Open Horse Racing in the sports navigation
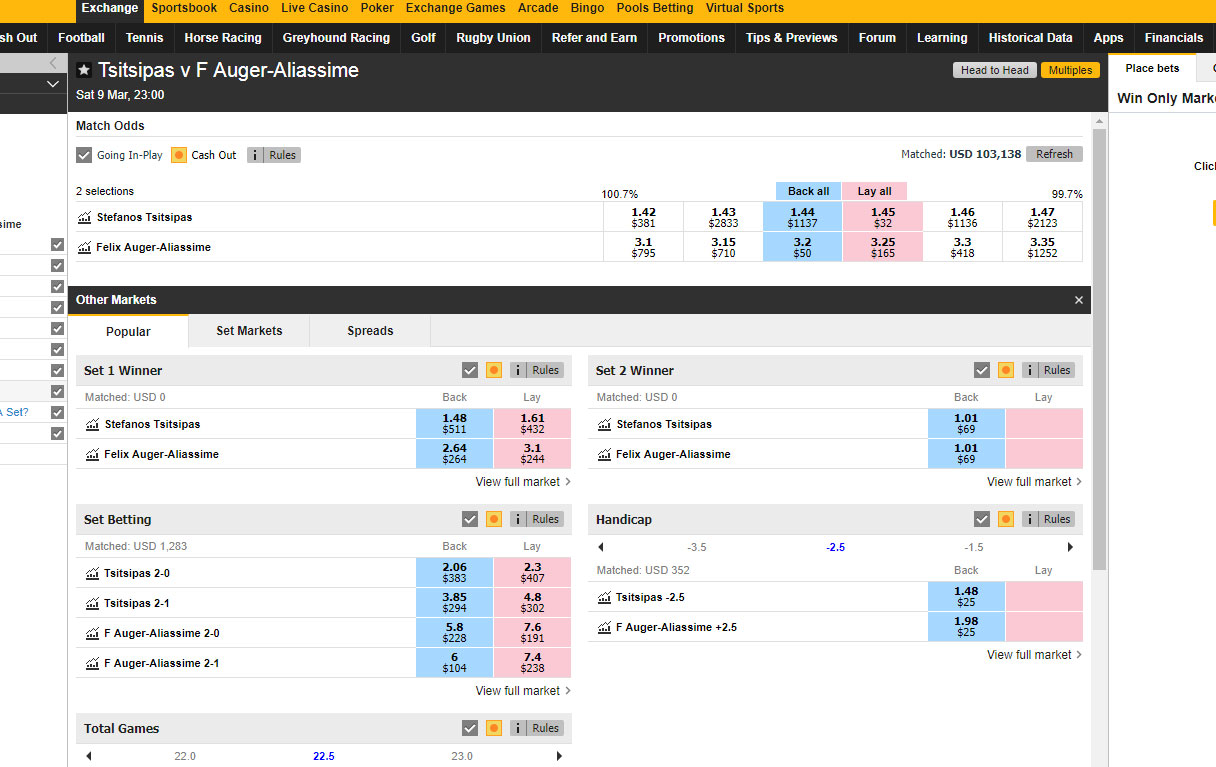 coord(223,38)
